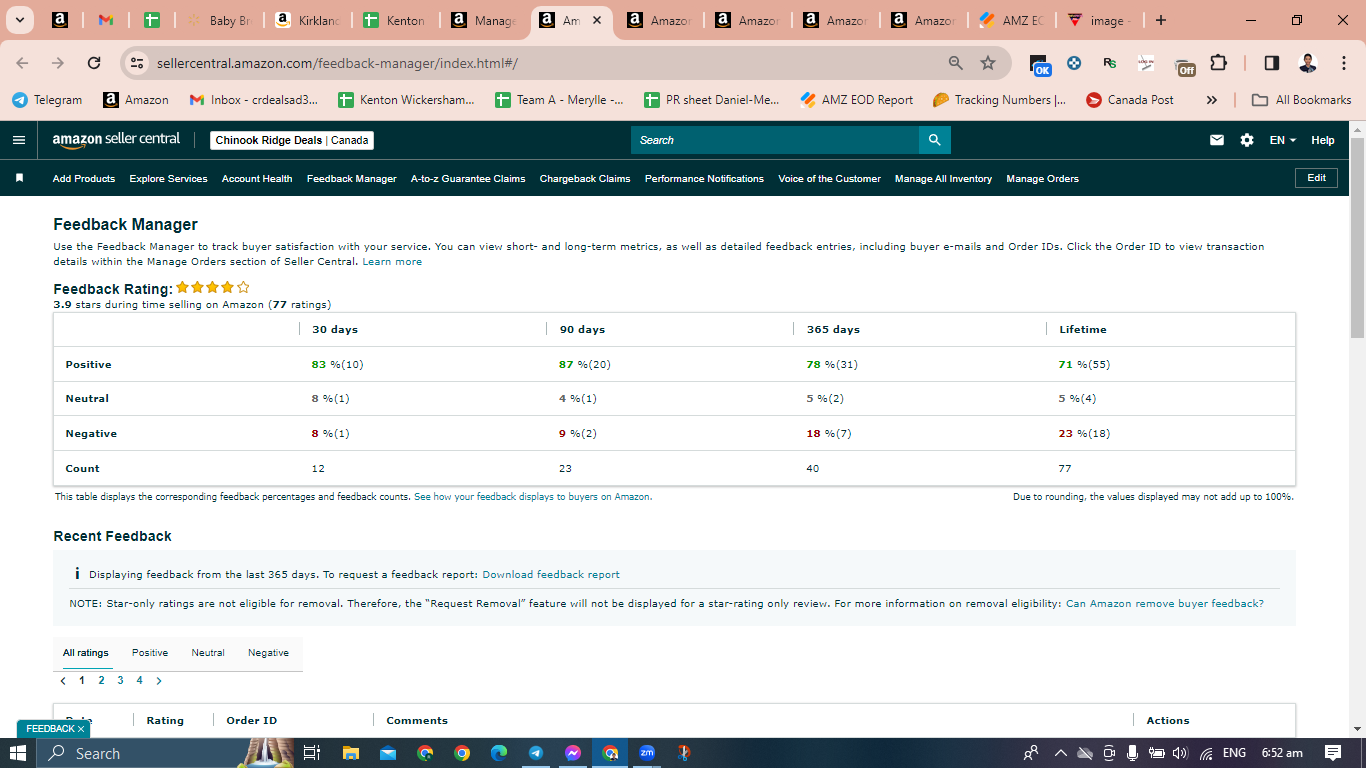Screen dimensions: 1366x768
Task: Open the All Bookmarks folder
Action: (1302, 100)
